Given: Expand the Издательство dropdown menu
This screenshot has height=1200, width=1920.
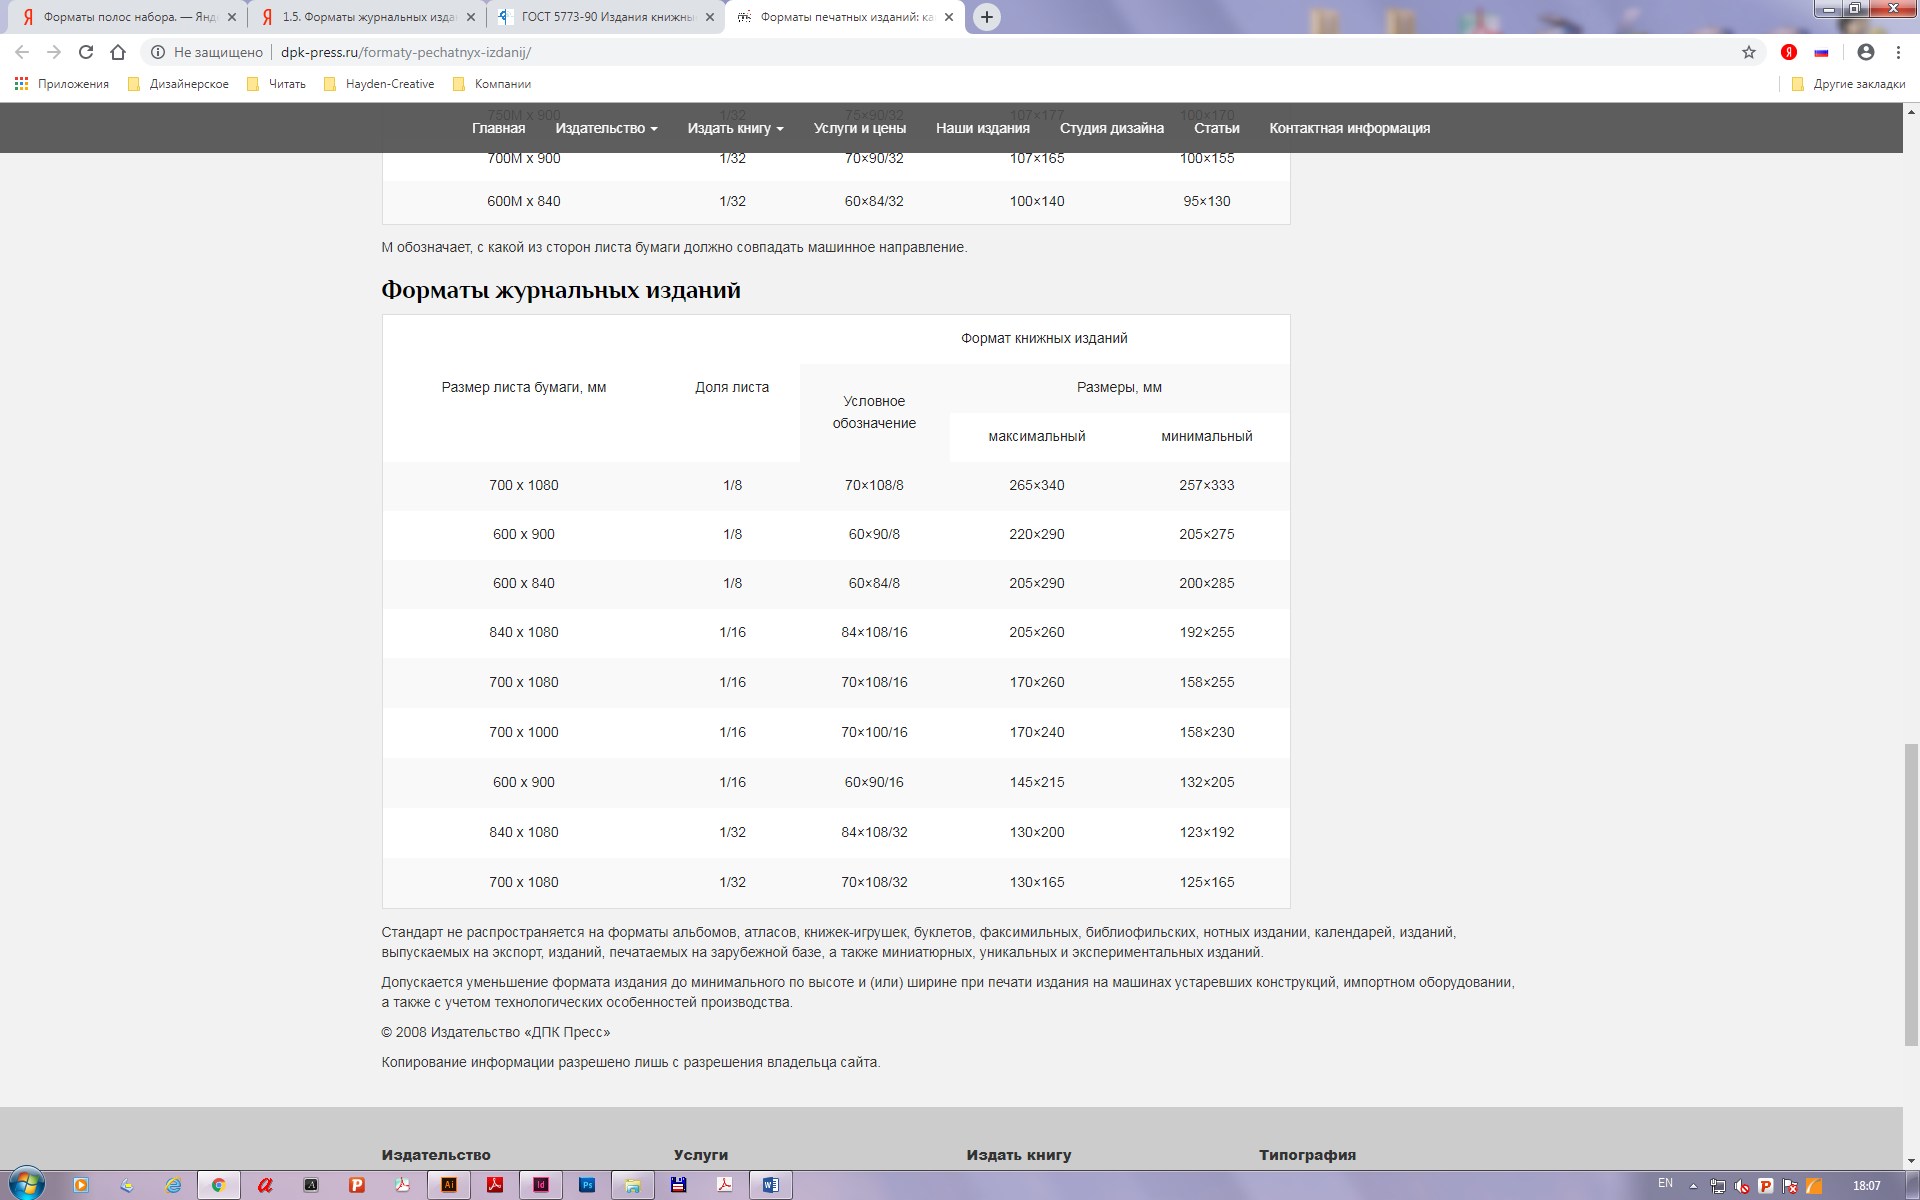Looking at the screenshot, I should pyautogui.click(x=606, y=128).
